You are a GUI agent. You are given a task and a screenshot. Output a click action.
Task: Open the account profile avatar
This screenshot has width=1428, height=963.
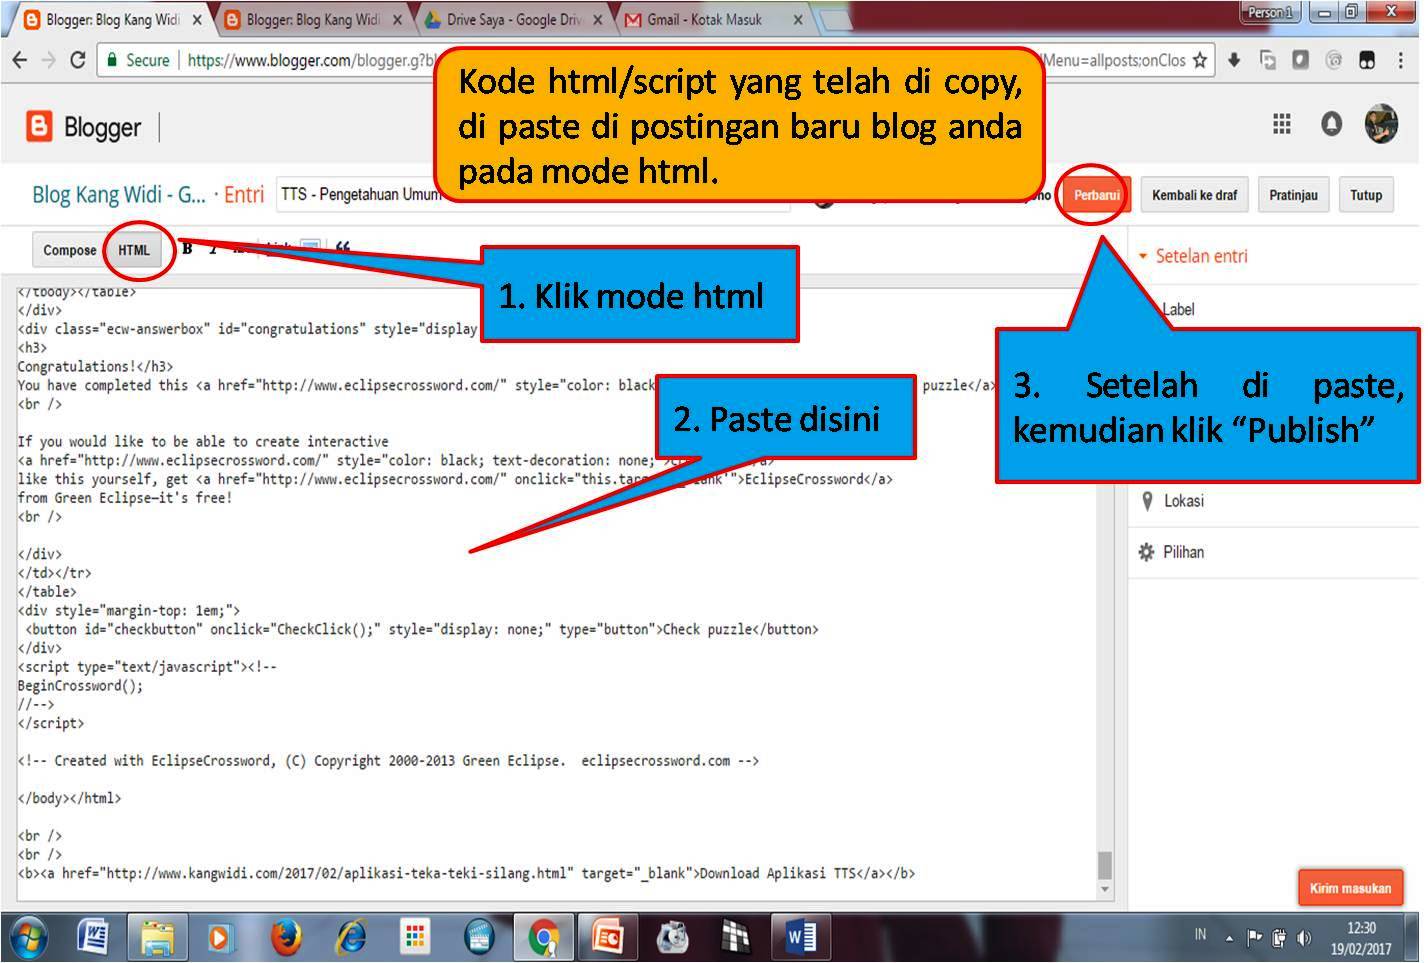point(1381,124)
